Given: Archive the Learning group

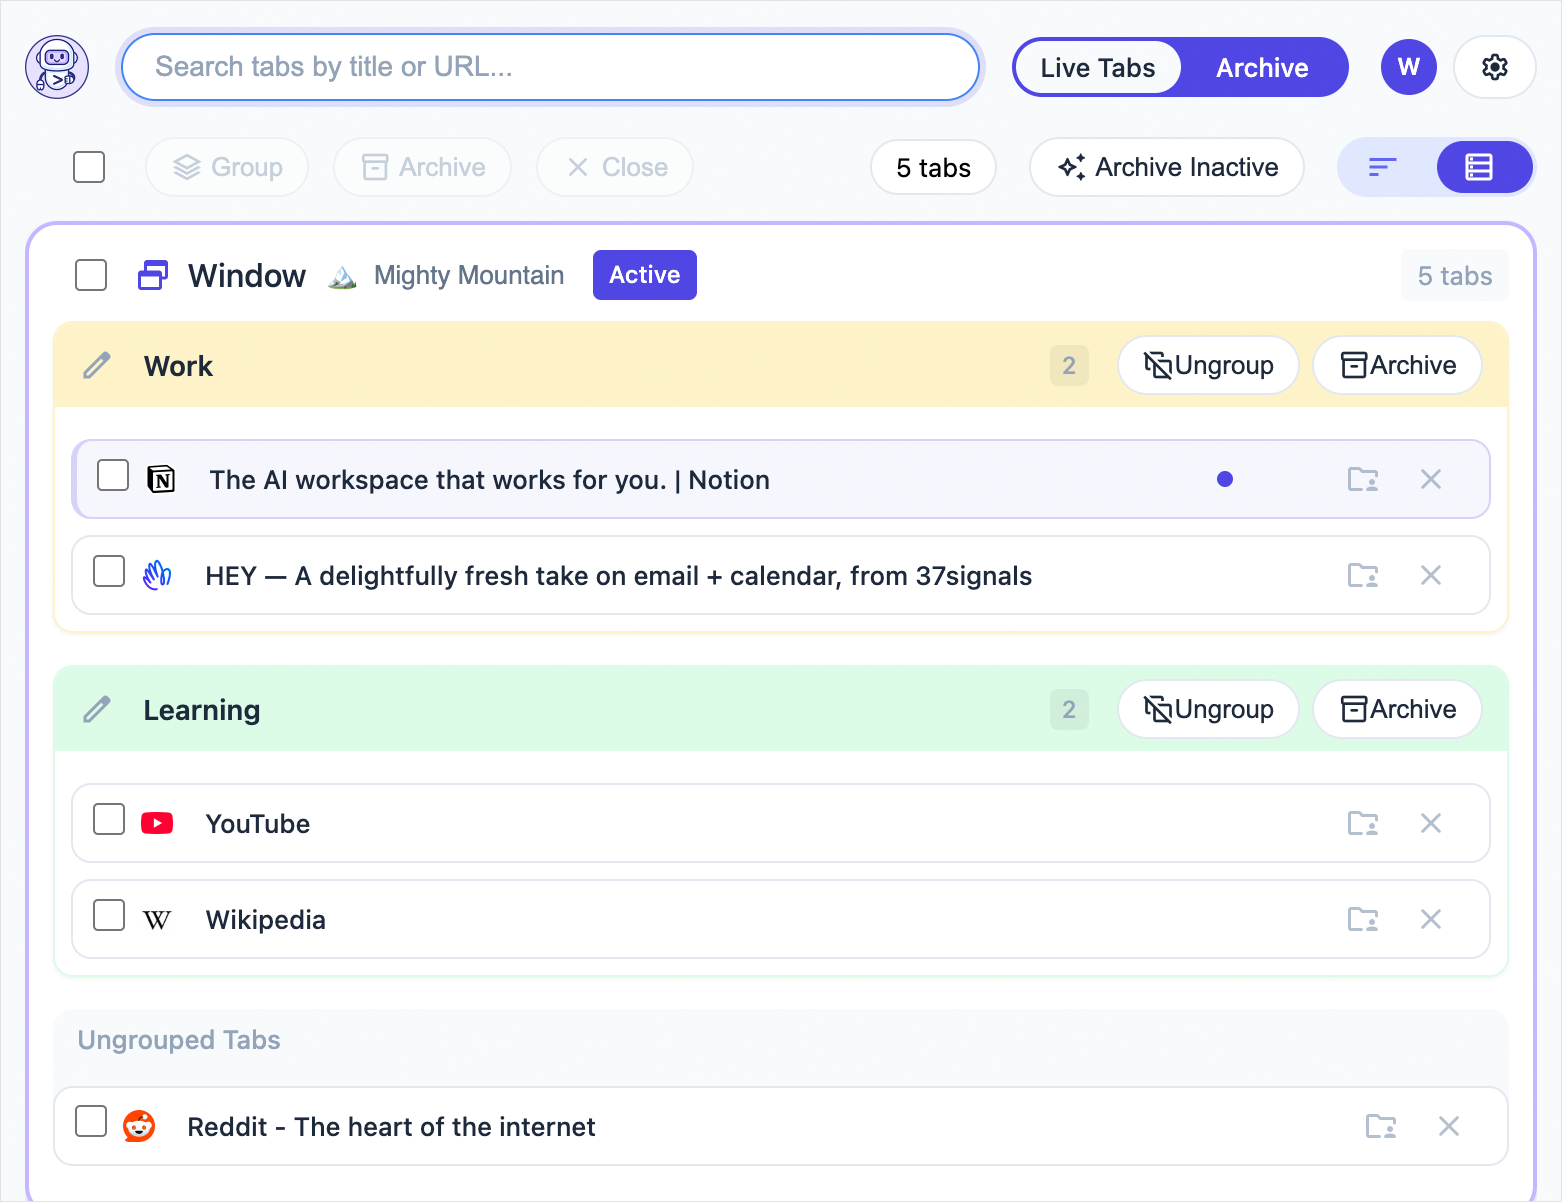Looking at the screenshot, I should pos(1397,709).
